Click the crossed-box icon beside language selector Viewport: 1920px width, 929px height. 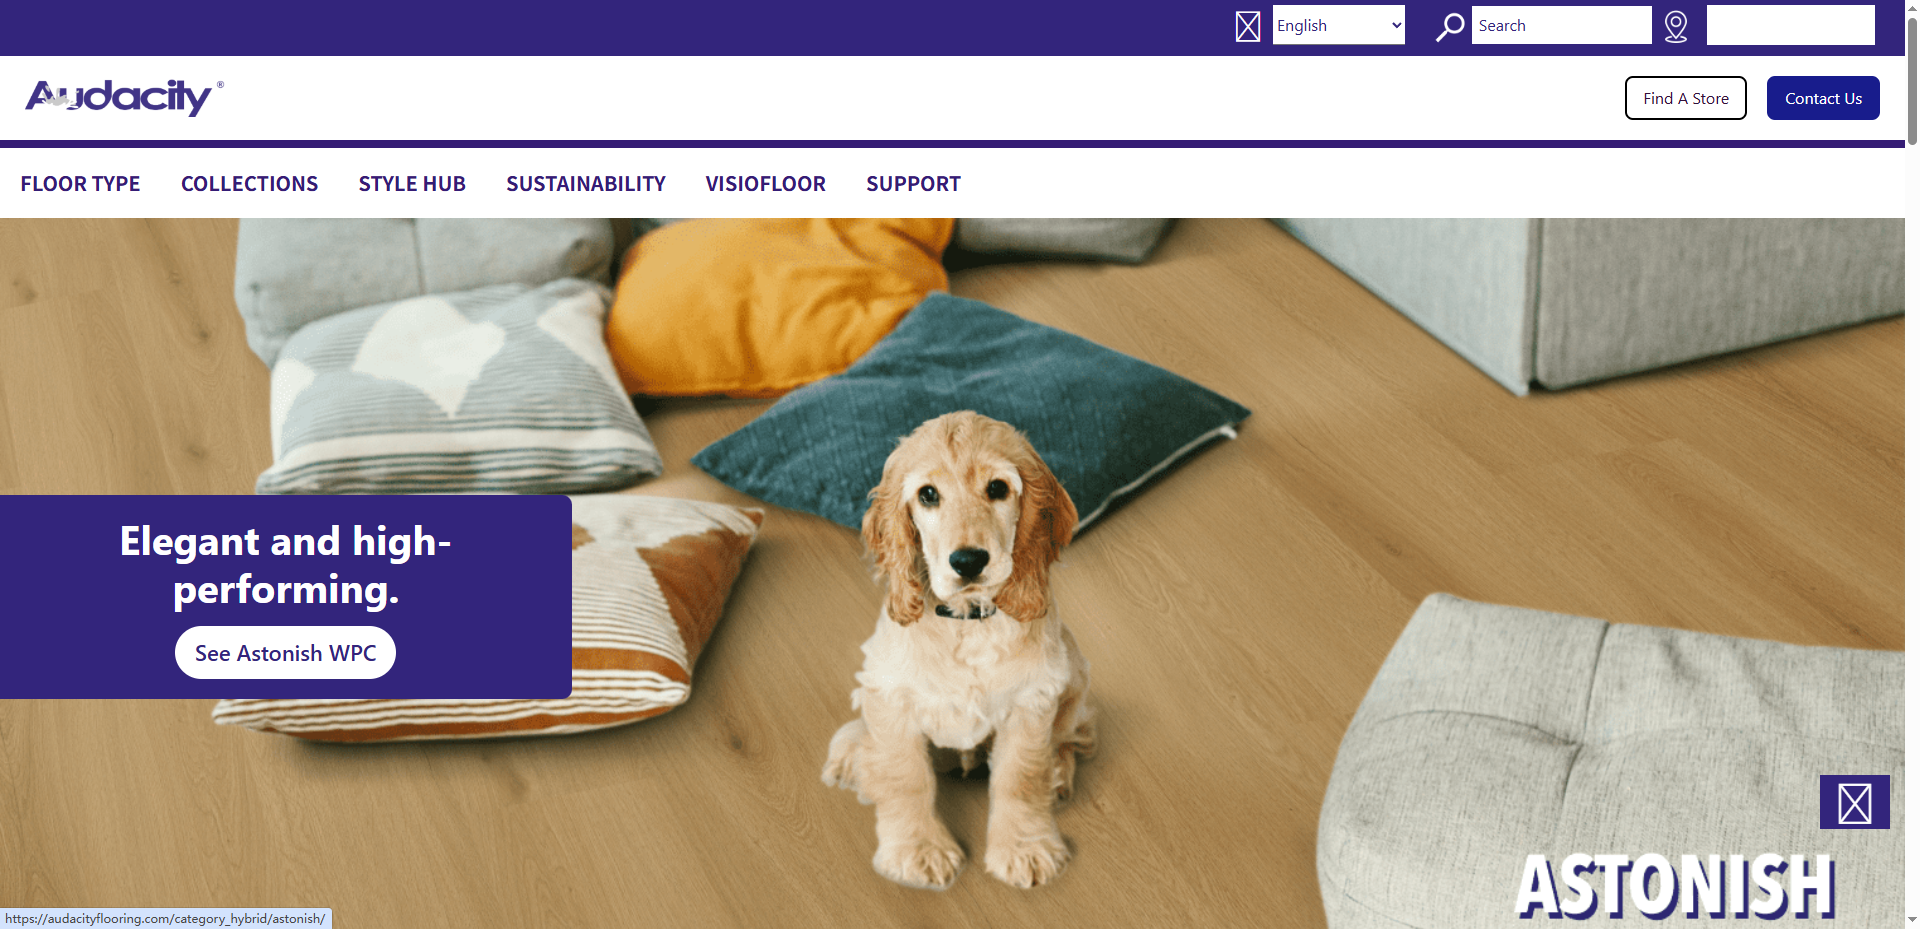point(1248,26)
